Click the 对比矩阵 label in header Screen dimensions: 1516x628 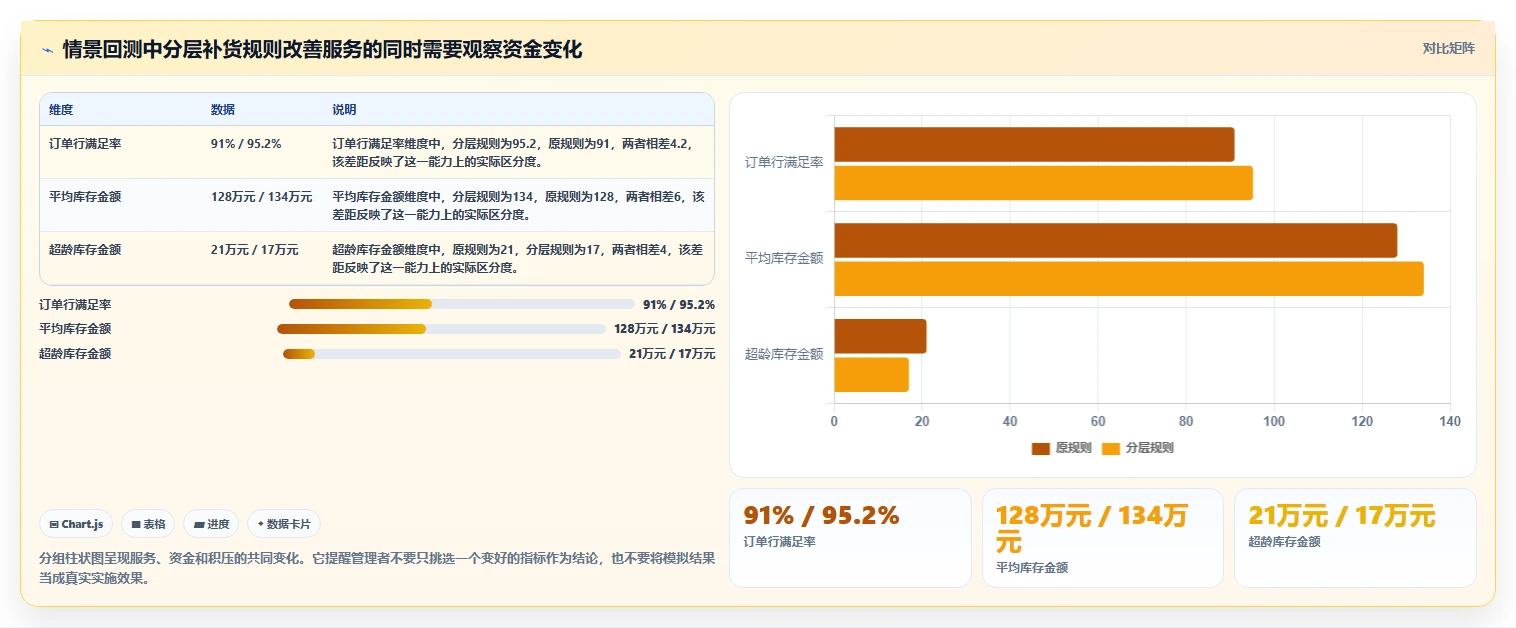pos(1448,48)
